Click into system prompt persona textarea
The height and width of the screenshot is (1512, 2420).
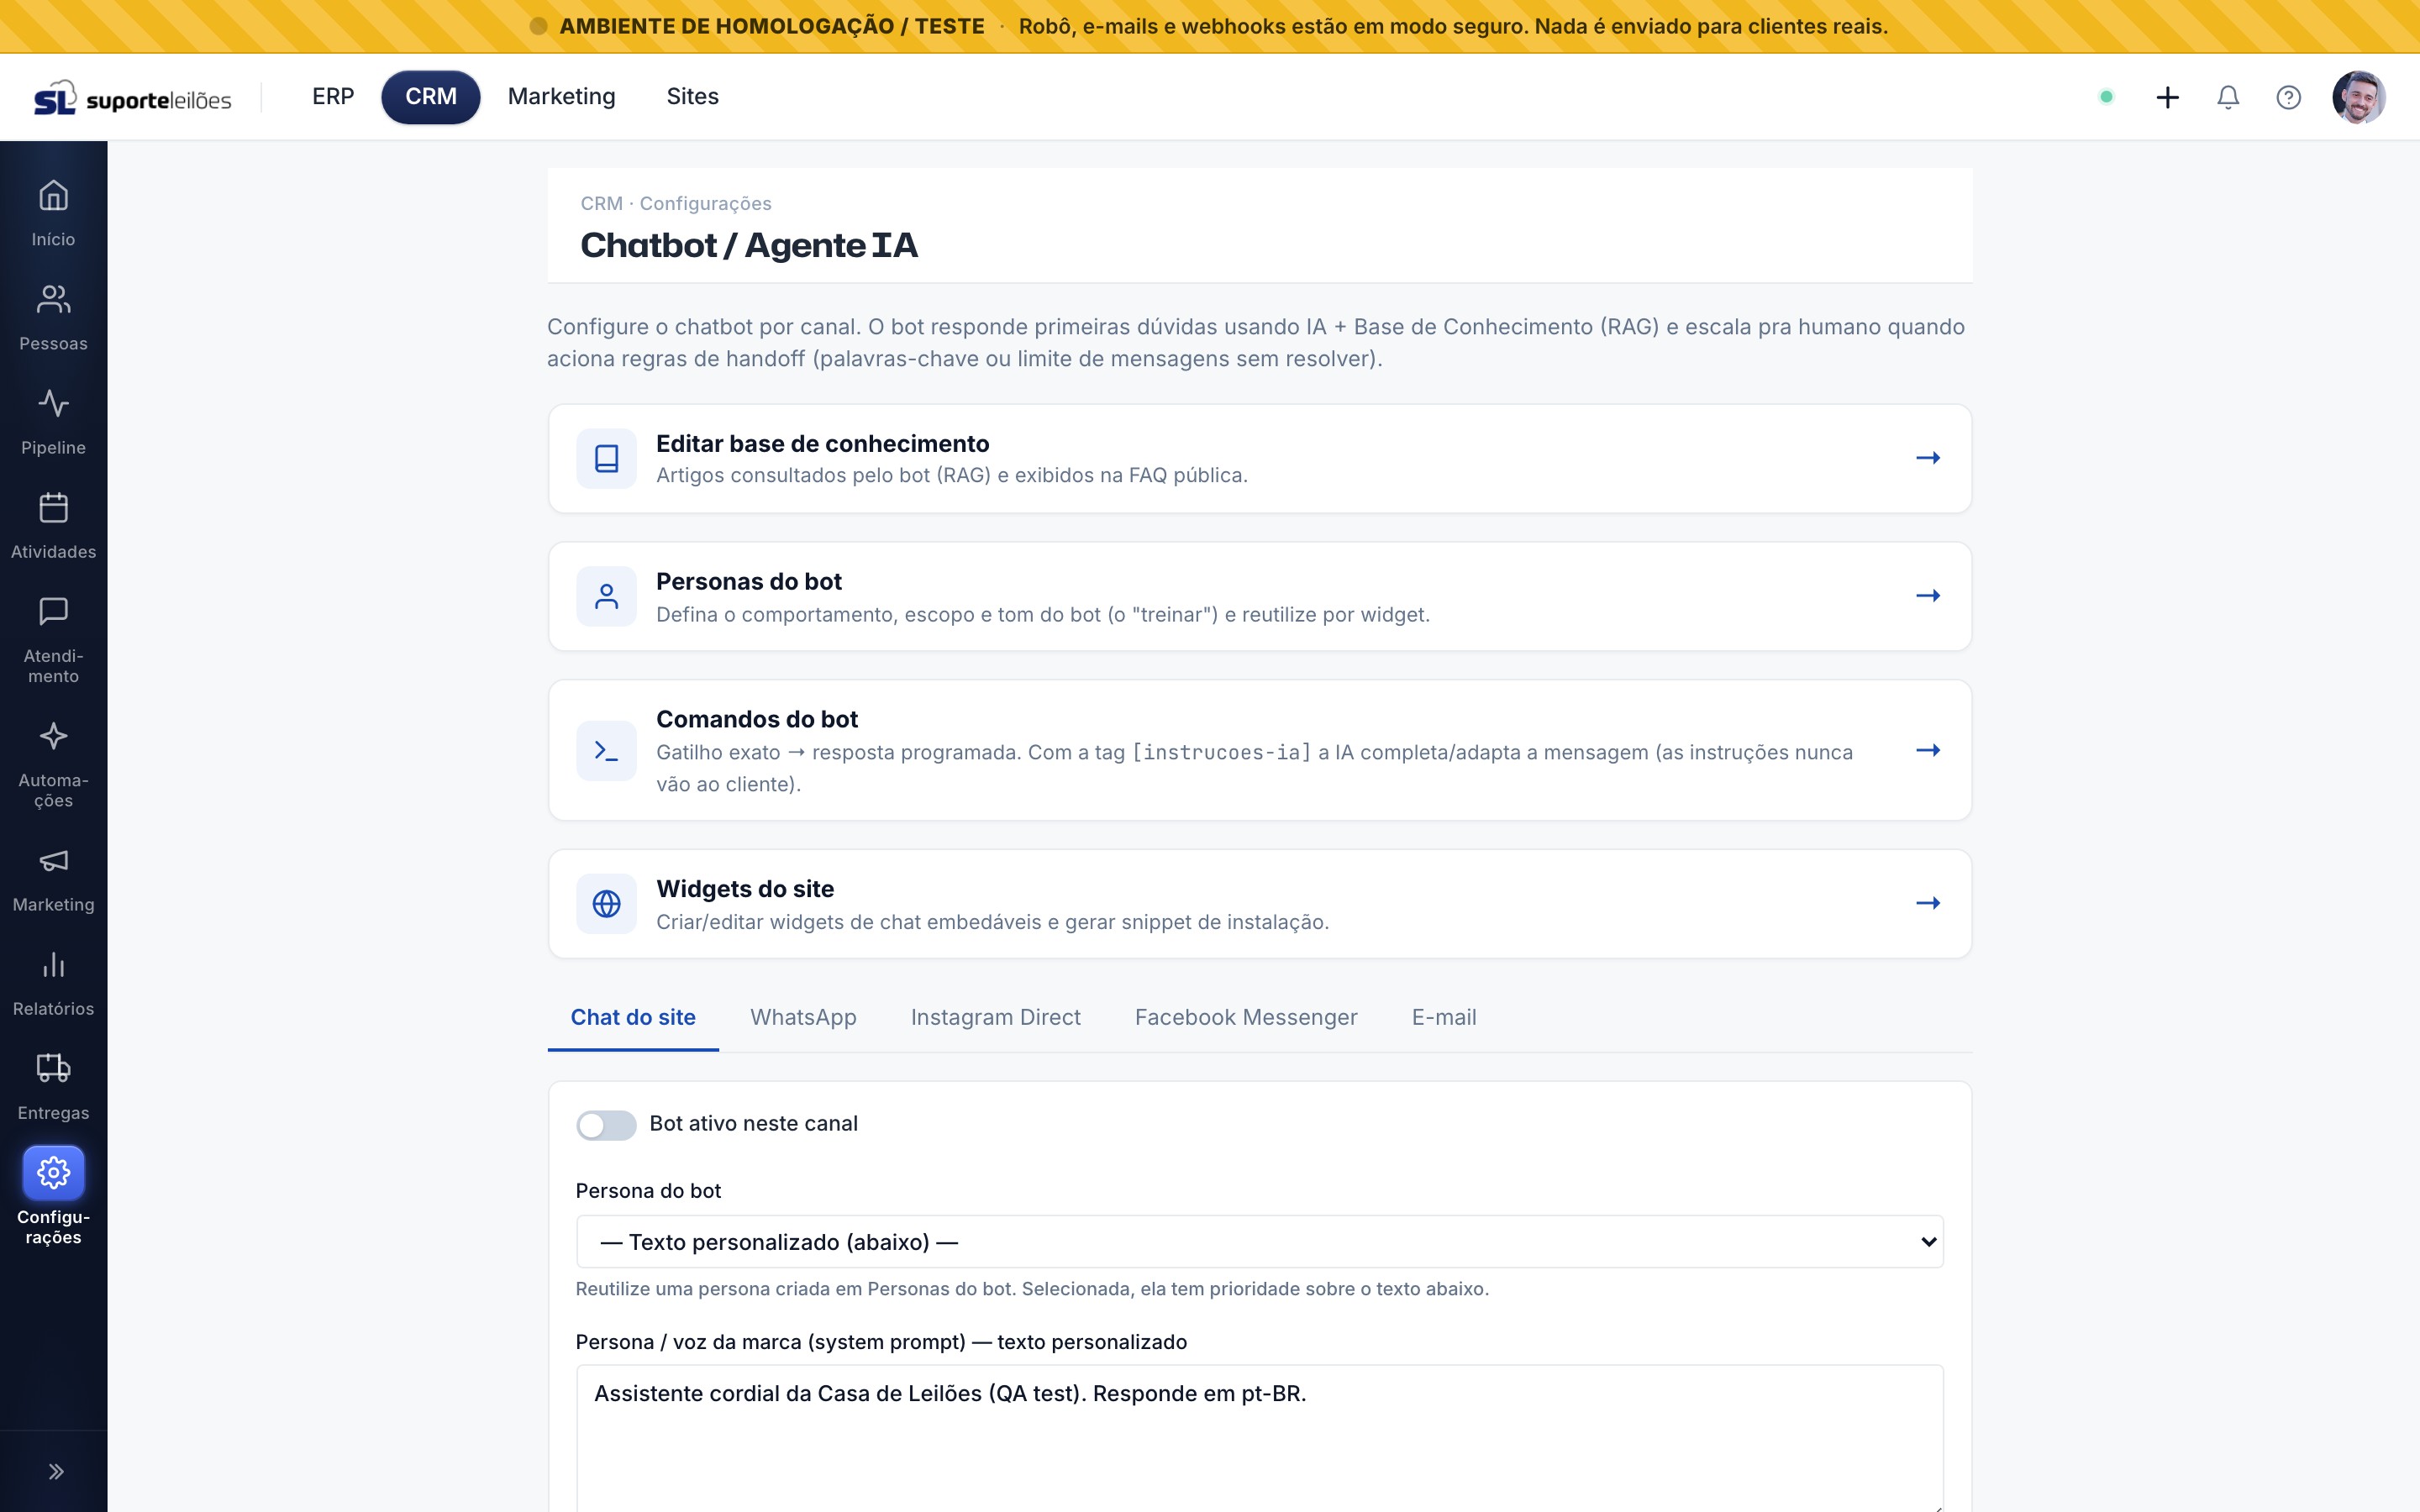pyautogui.click(x=1259, y=1438)
